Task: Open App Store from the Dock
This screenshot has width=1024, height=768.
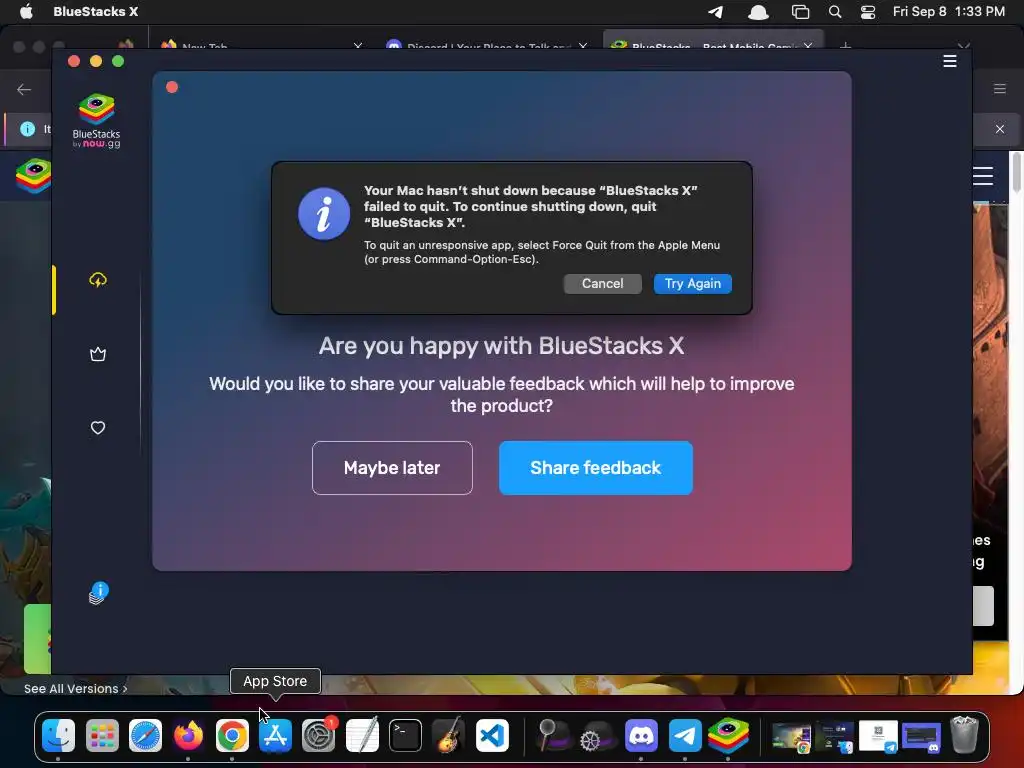Action: pos(275,735)
